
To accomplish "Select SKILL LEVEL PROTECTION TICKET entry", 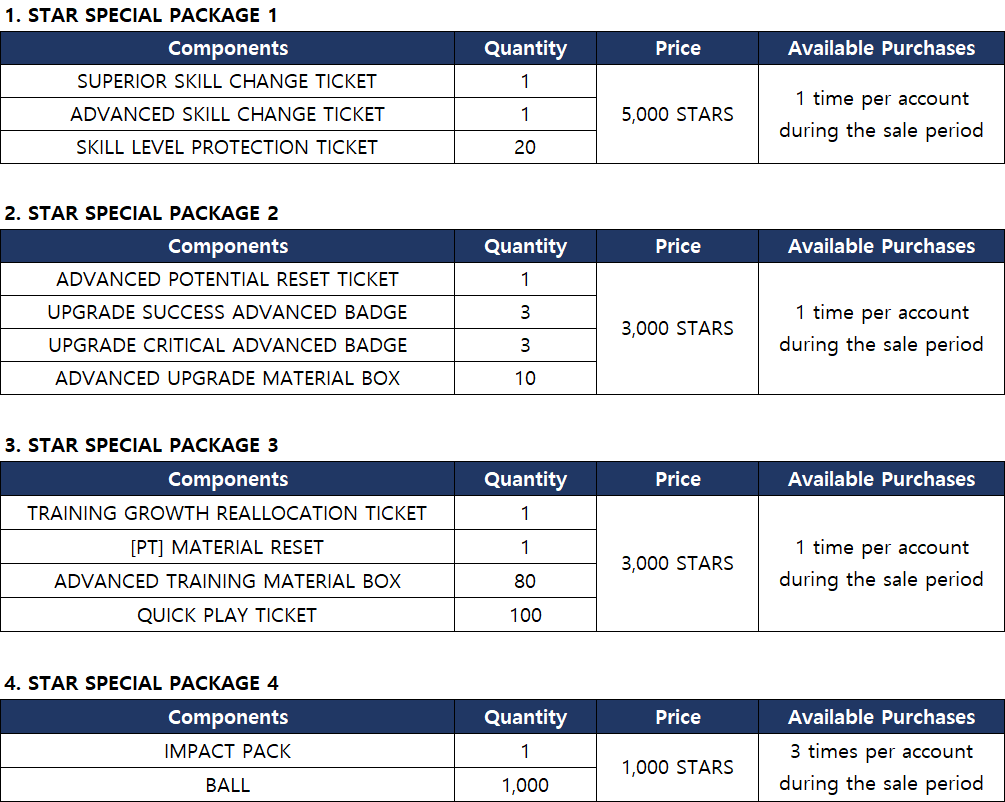I will click(x=227, y=147).
